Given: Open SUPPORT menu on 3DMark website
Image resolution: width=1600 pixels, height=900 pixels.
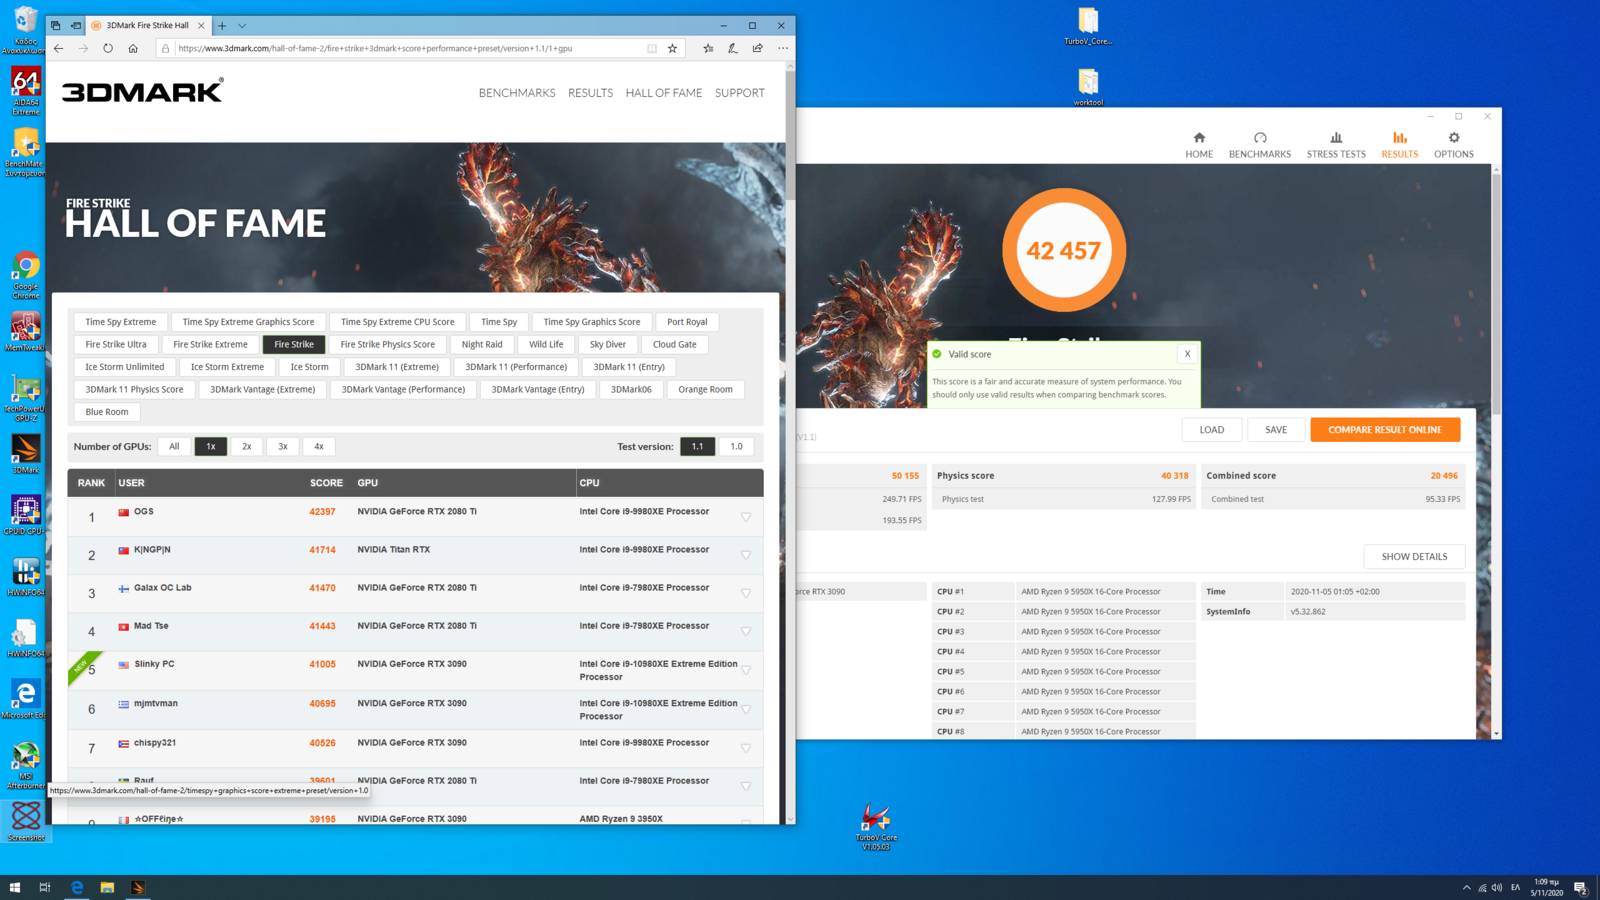Looking at the screenshot, I should pos(740,93).
